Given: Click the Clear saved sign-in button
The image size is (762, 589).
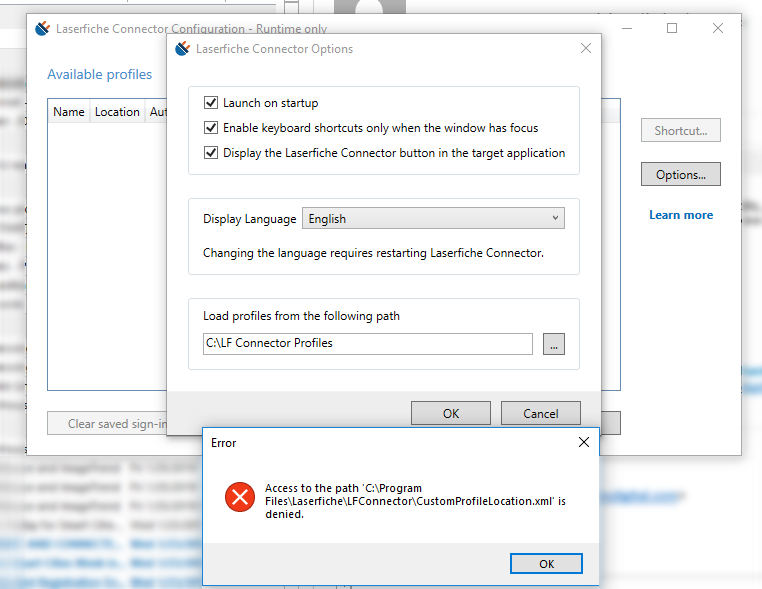Looking at the screenshot, I should (x=107, y=423).
